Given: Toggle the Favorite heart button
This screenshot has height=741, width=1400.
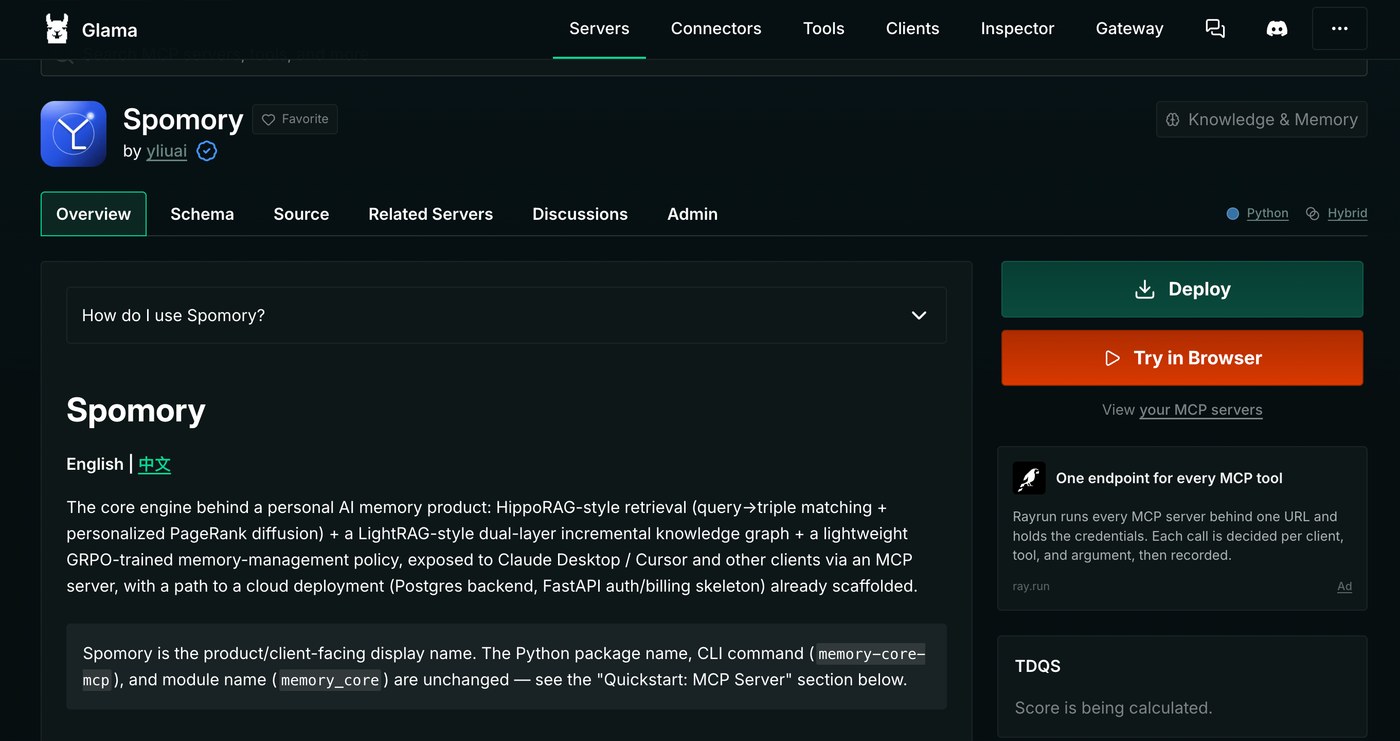Looking at the screenshot, I should (x=295, y=119).
